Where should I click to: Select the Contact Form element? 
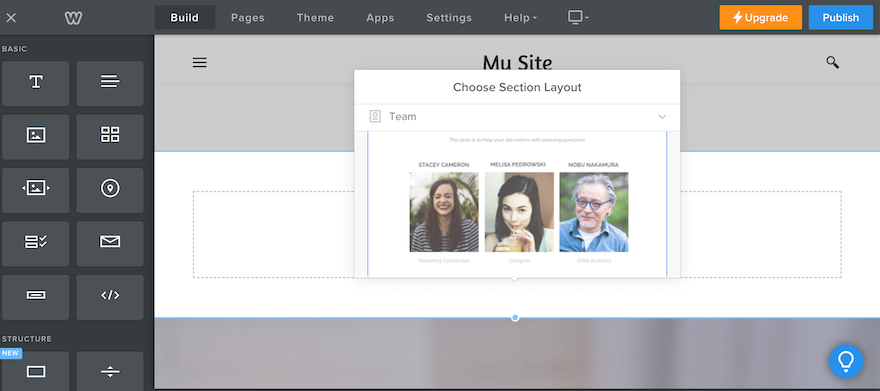tap(36, 243)
